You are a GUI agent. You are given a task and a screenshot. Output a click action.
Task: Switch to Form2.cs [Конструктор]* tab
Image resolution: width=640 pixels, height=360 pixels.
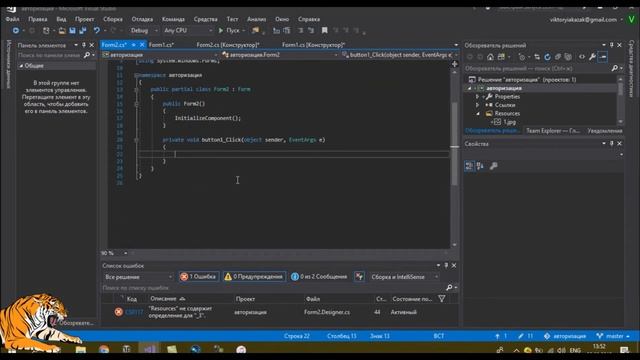pyautogui.click(x=228, y=45)
